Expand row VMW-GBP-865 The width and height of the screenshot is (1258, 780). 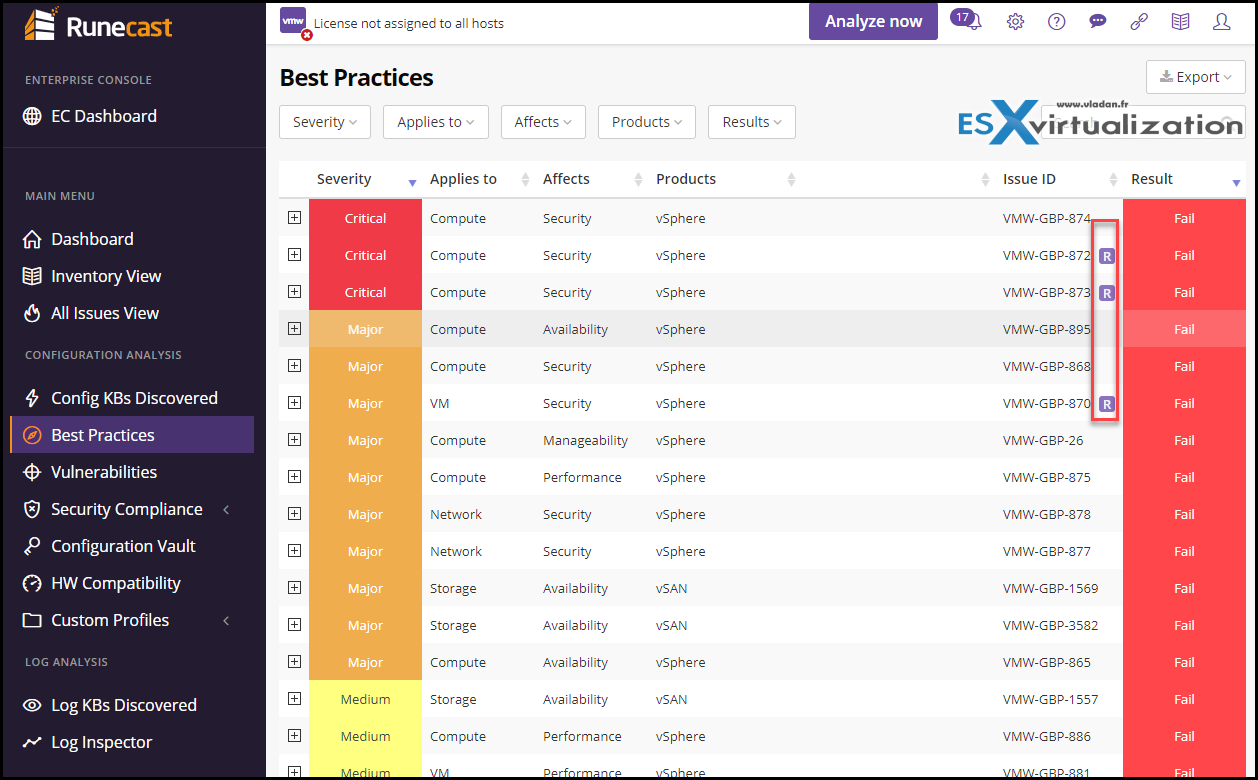(294, 661)
